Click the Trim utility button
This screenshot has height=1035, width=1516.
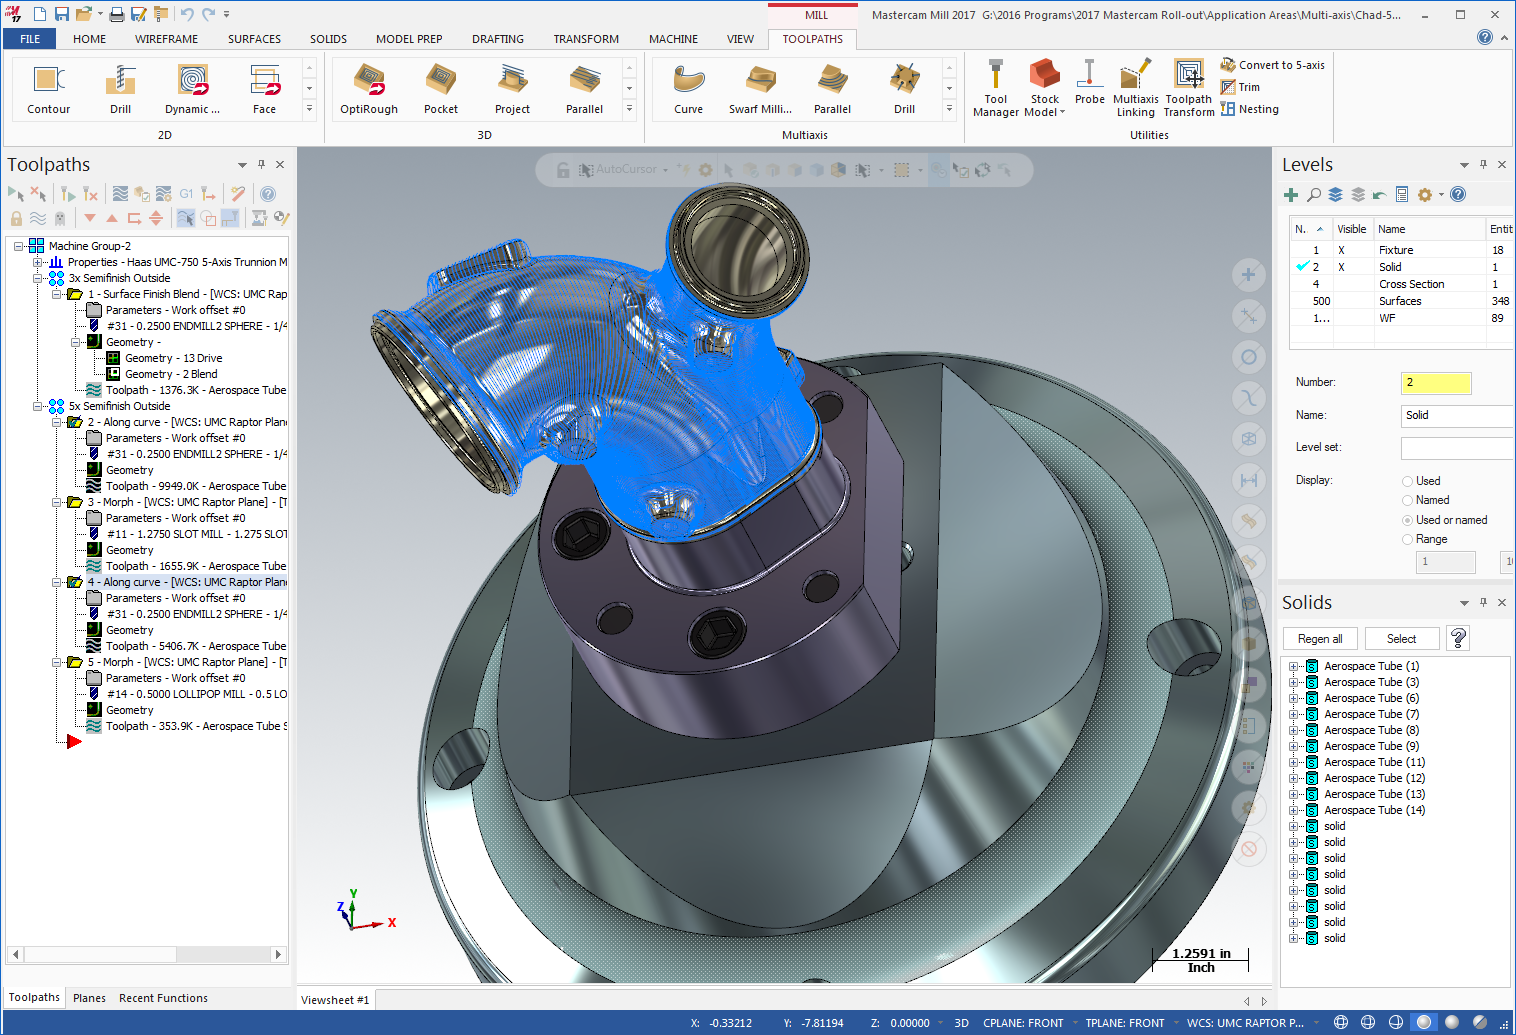point(1240,87)
